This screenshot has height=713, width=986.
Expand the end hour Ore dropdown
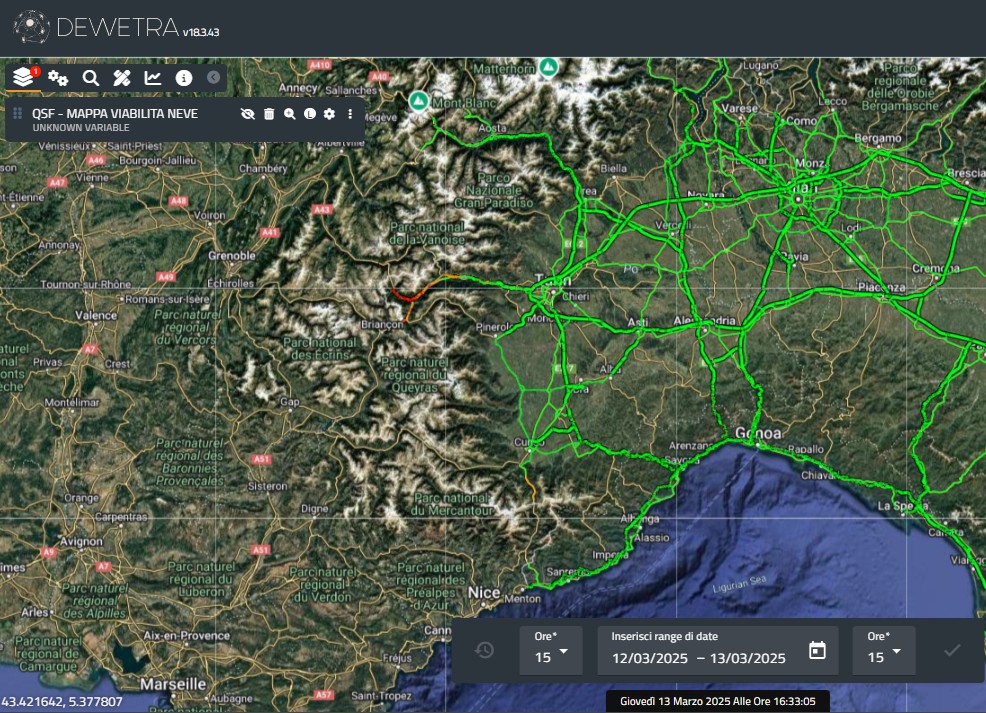884,651
